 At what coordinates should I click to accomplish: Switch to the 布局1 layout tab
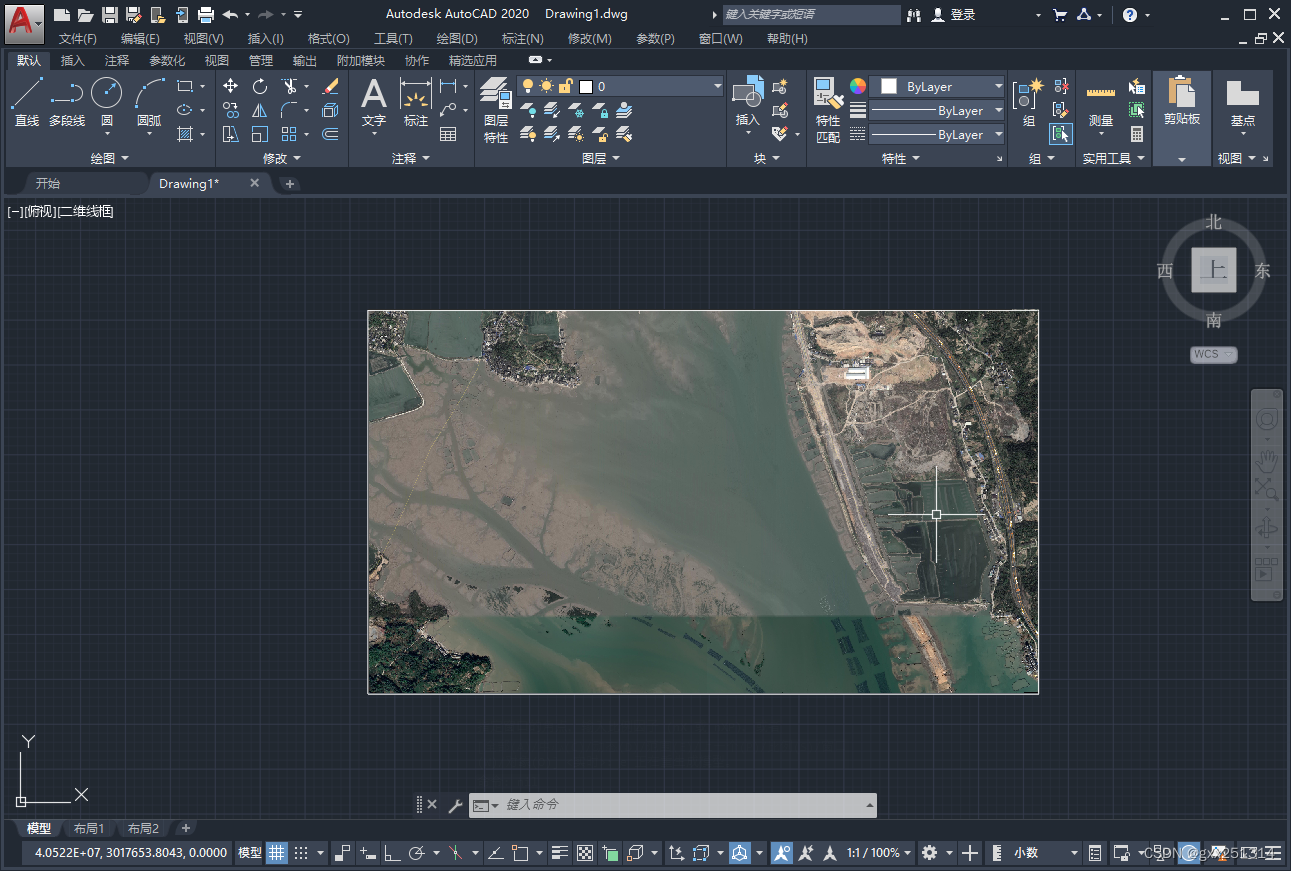point(88,829)
